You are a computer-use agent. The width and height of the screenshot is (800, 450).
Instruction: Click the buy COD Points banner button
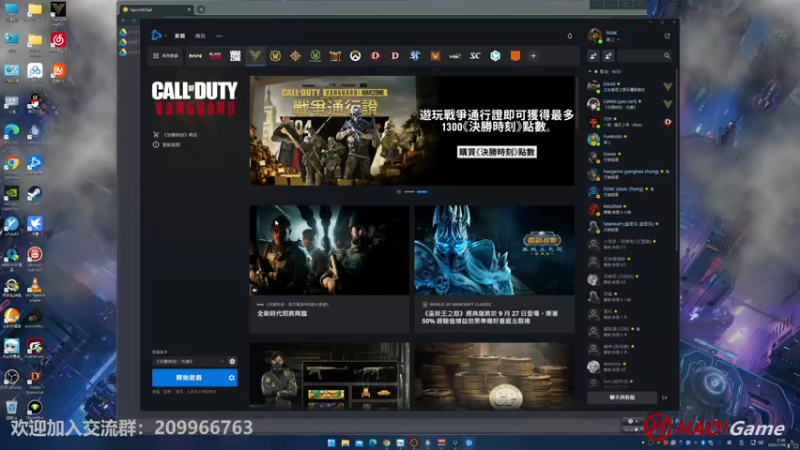click(x=496, y=152)
